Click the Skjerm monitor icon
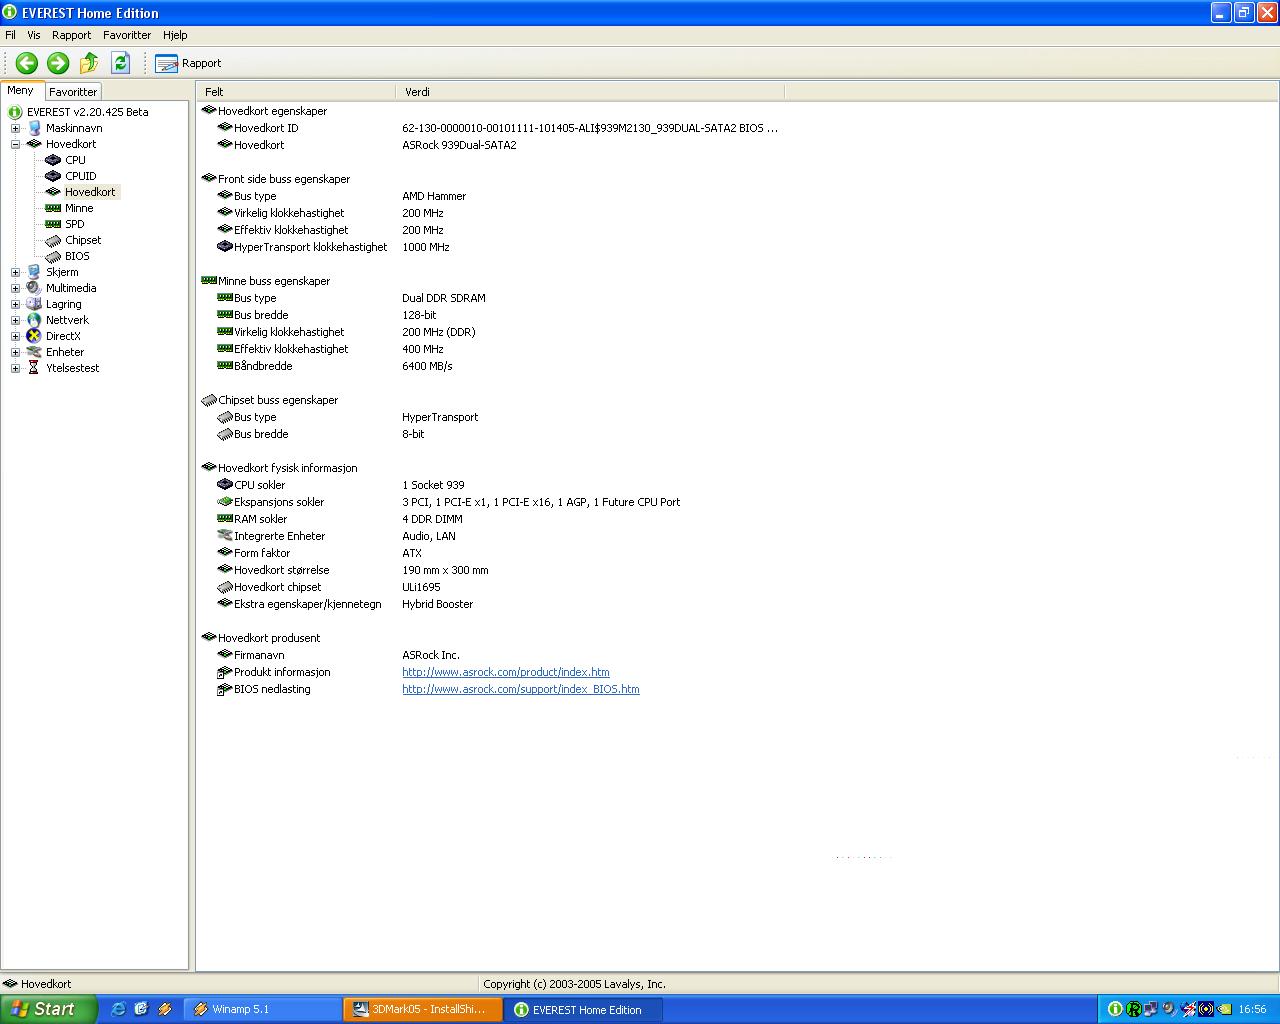This screenshot has height=1024, width=1280. (x=34, y=272)
